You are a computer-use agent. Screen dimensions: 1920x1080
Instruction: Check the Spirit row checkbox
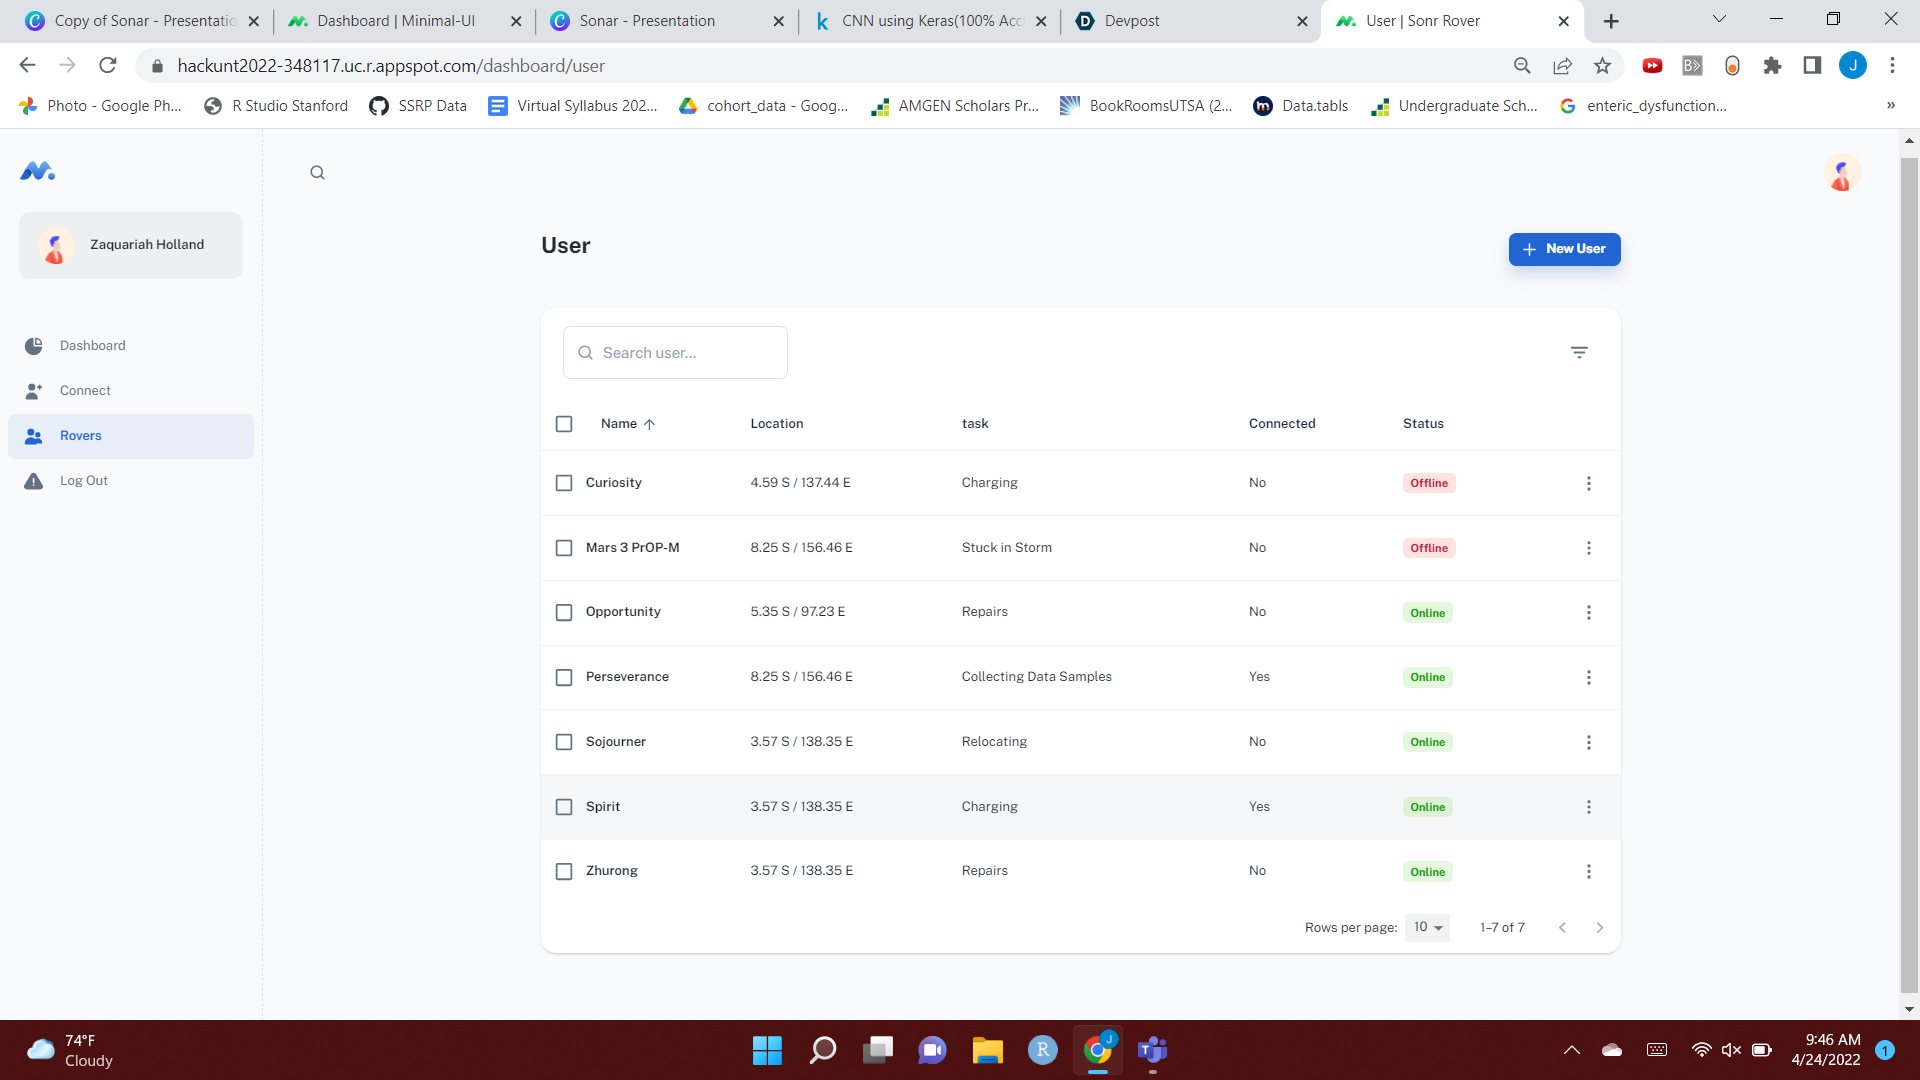564,807
